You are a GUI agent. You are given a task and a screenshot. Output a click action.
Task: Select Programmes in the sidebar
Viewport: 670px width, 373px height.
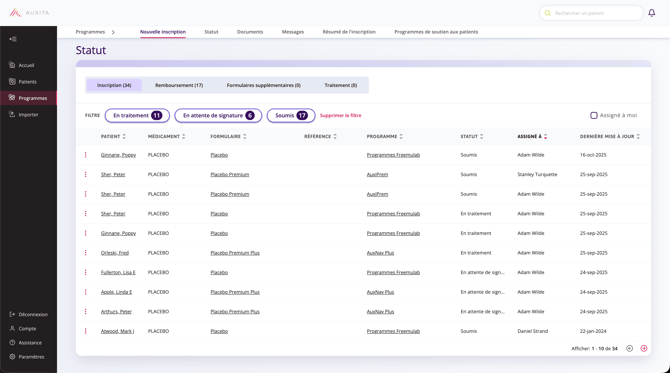point(28,98)
